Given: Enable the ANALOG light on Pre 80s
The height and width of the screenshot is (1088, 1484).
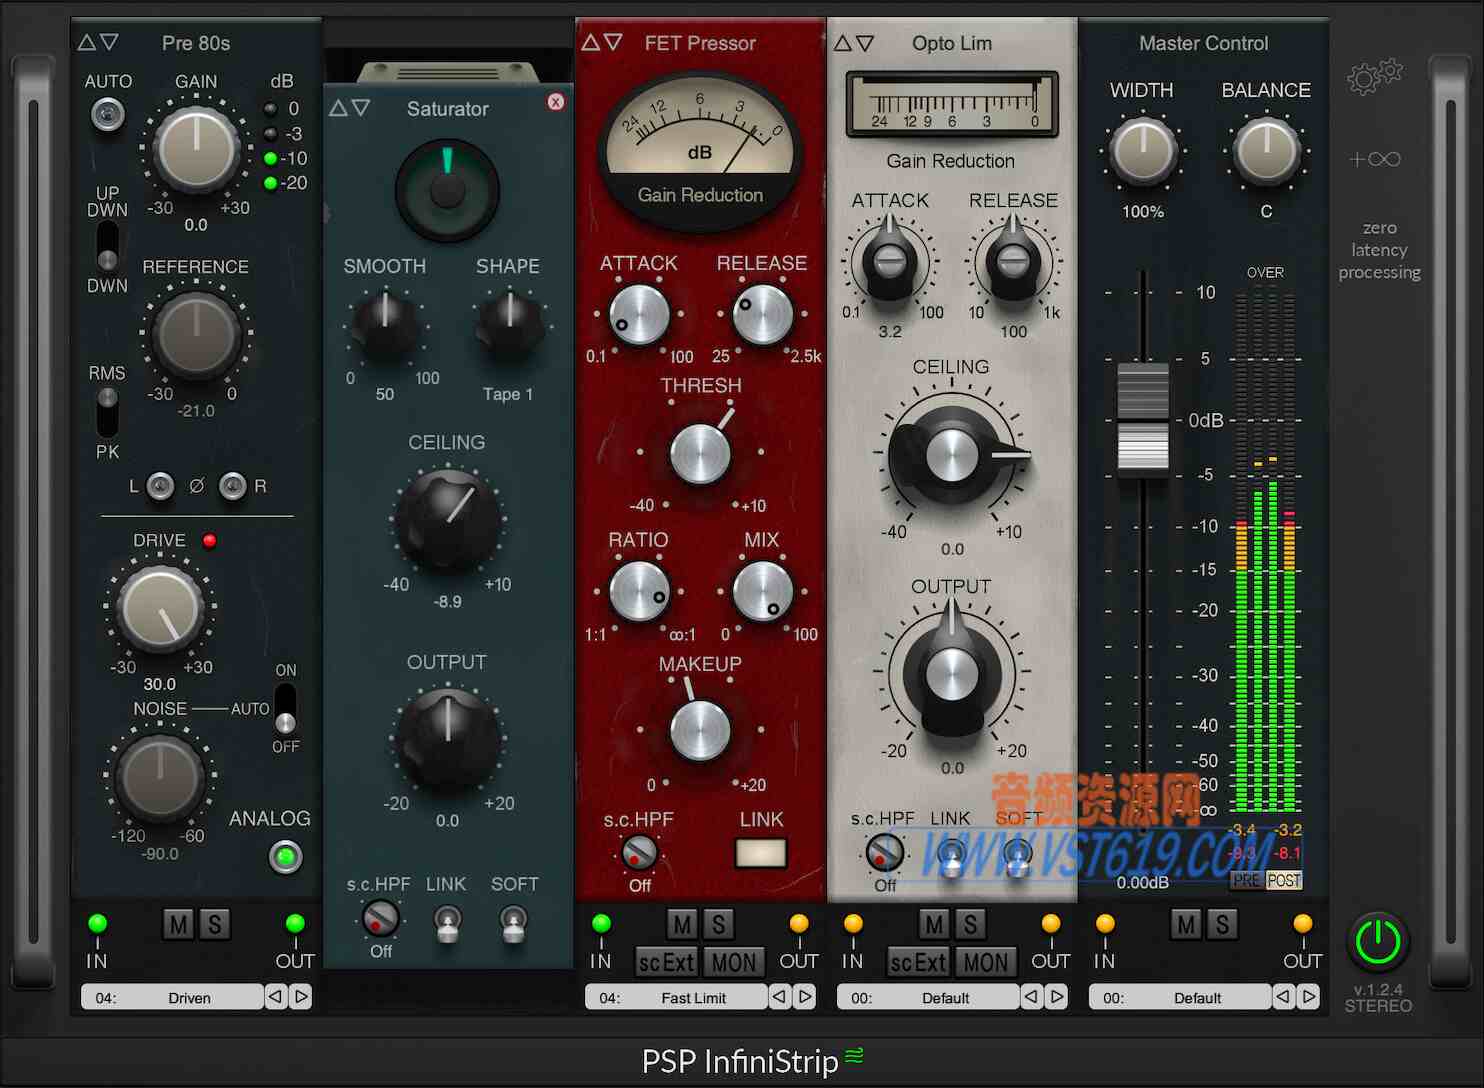Looking at the screenshot, I should (285, 857).
